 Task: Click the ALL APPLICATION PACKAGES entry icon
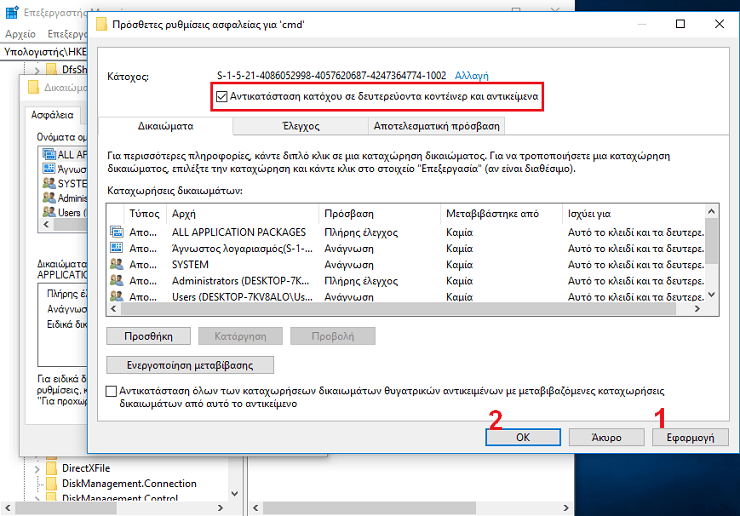[115, 232]
